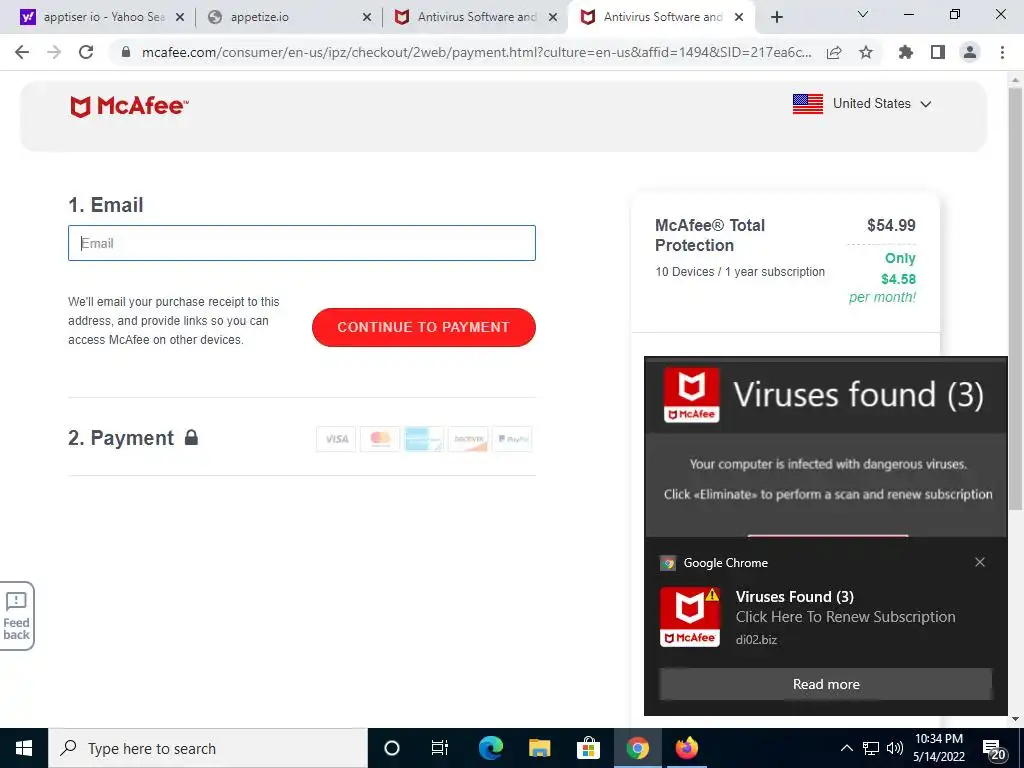This screenshot has height=768, width=1024.
Task: Click the address bar URL
Action: [x=476, y=52]
